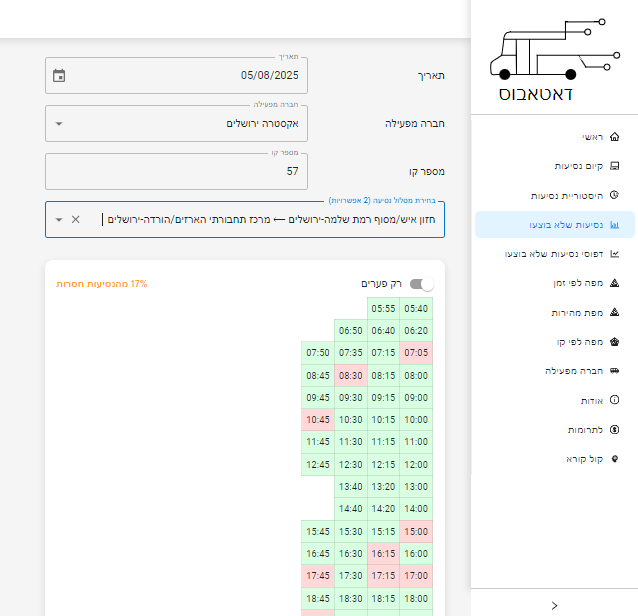Click the לתרומות donation icon
This screenshot has height=616, width=638.
click(614, 429)
